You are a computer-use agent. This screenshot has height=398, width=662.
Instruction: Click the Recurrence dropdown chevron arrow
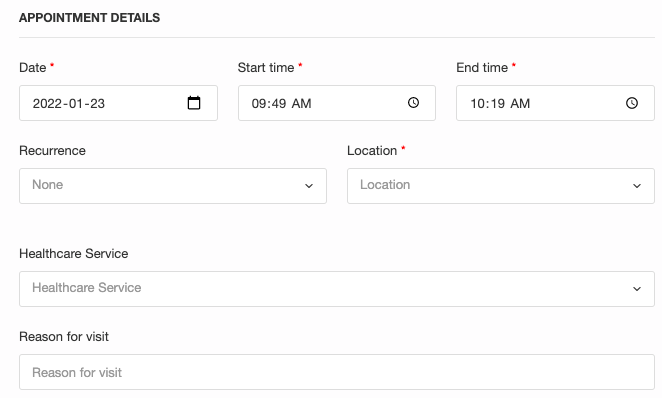point(309,186)
